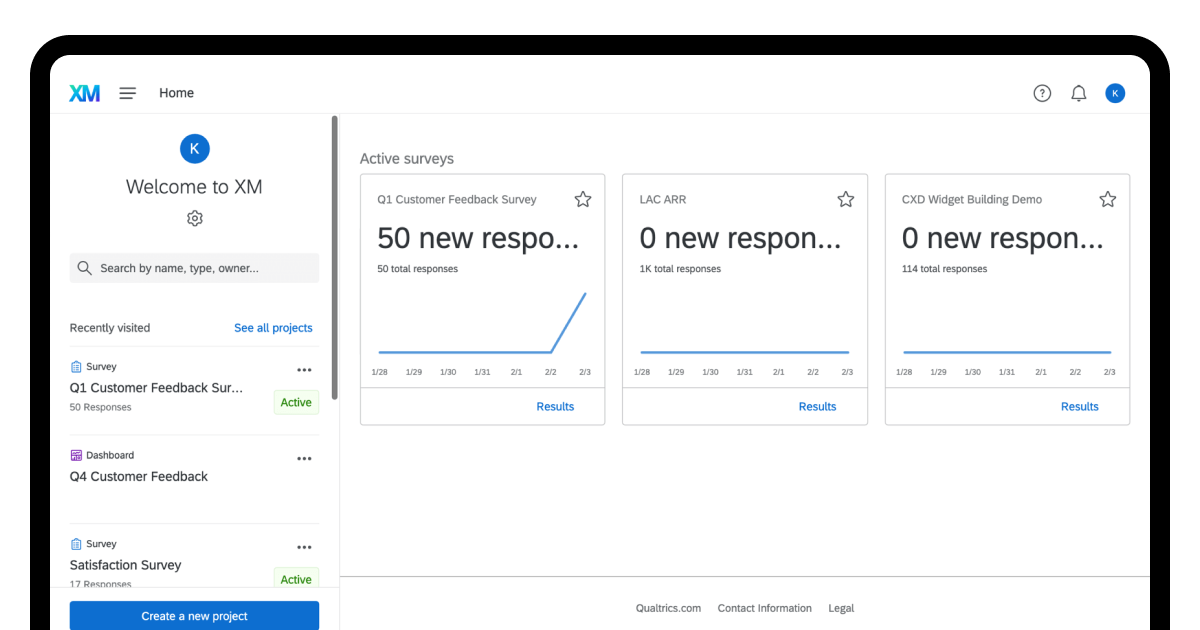The width and height of the screenshot is (1200, 630).
Task: Click the Active badge on Satisfaction Survey
Action: coord(296,579)
